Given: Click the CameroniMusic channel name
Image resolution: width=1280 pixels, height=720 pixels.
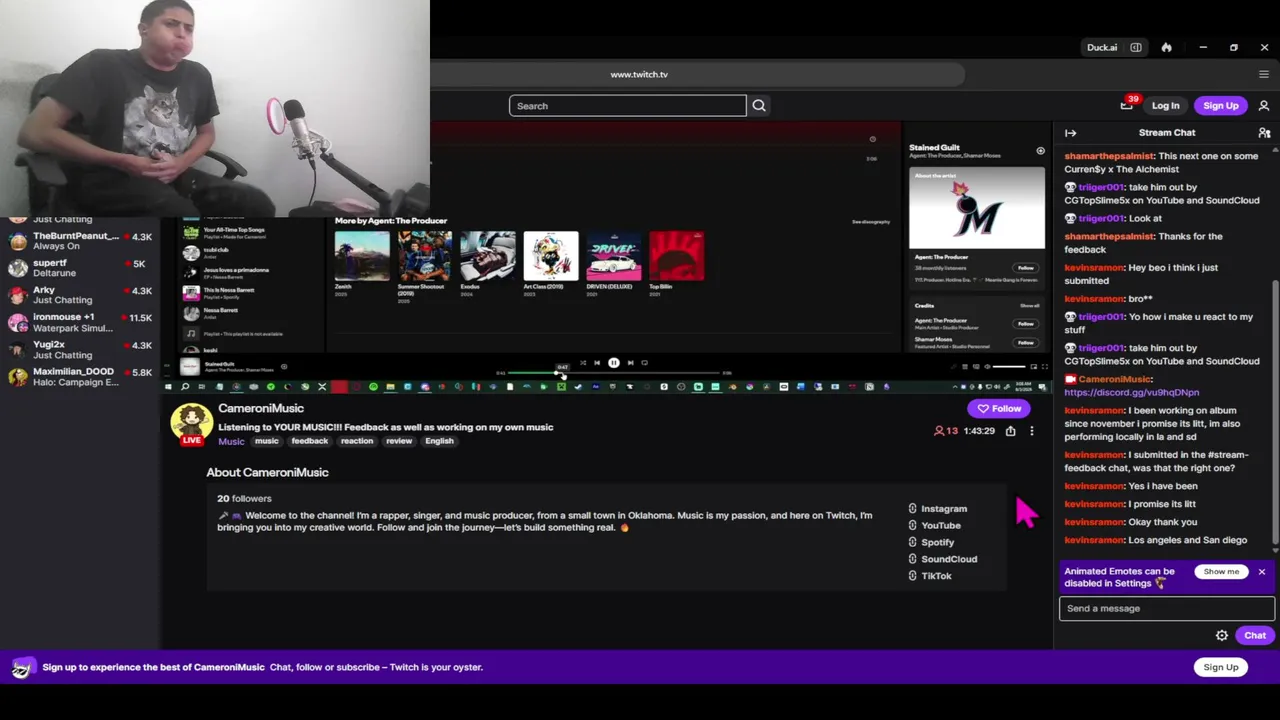Looking at the screenshot, I should (x=261, y=409).
